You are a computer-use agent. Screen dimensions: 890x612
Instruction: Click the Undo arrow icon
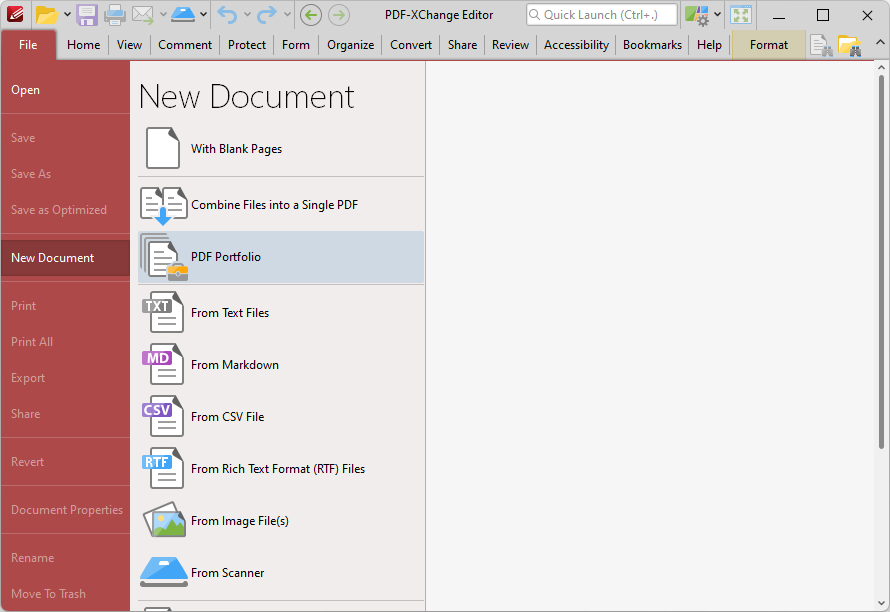(227, 15)
